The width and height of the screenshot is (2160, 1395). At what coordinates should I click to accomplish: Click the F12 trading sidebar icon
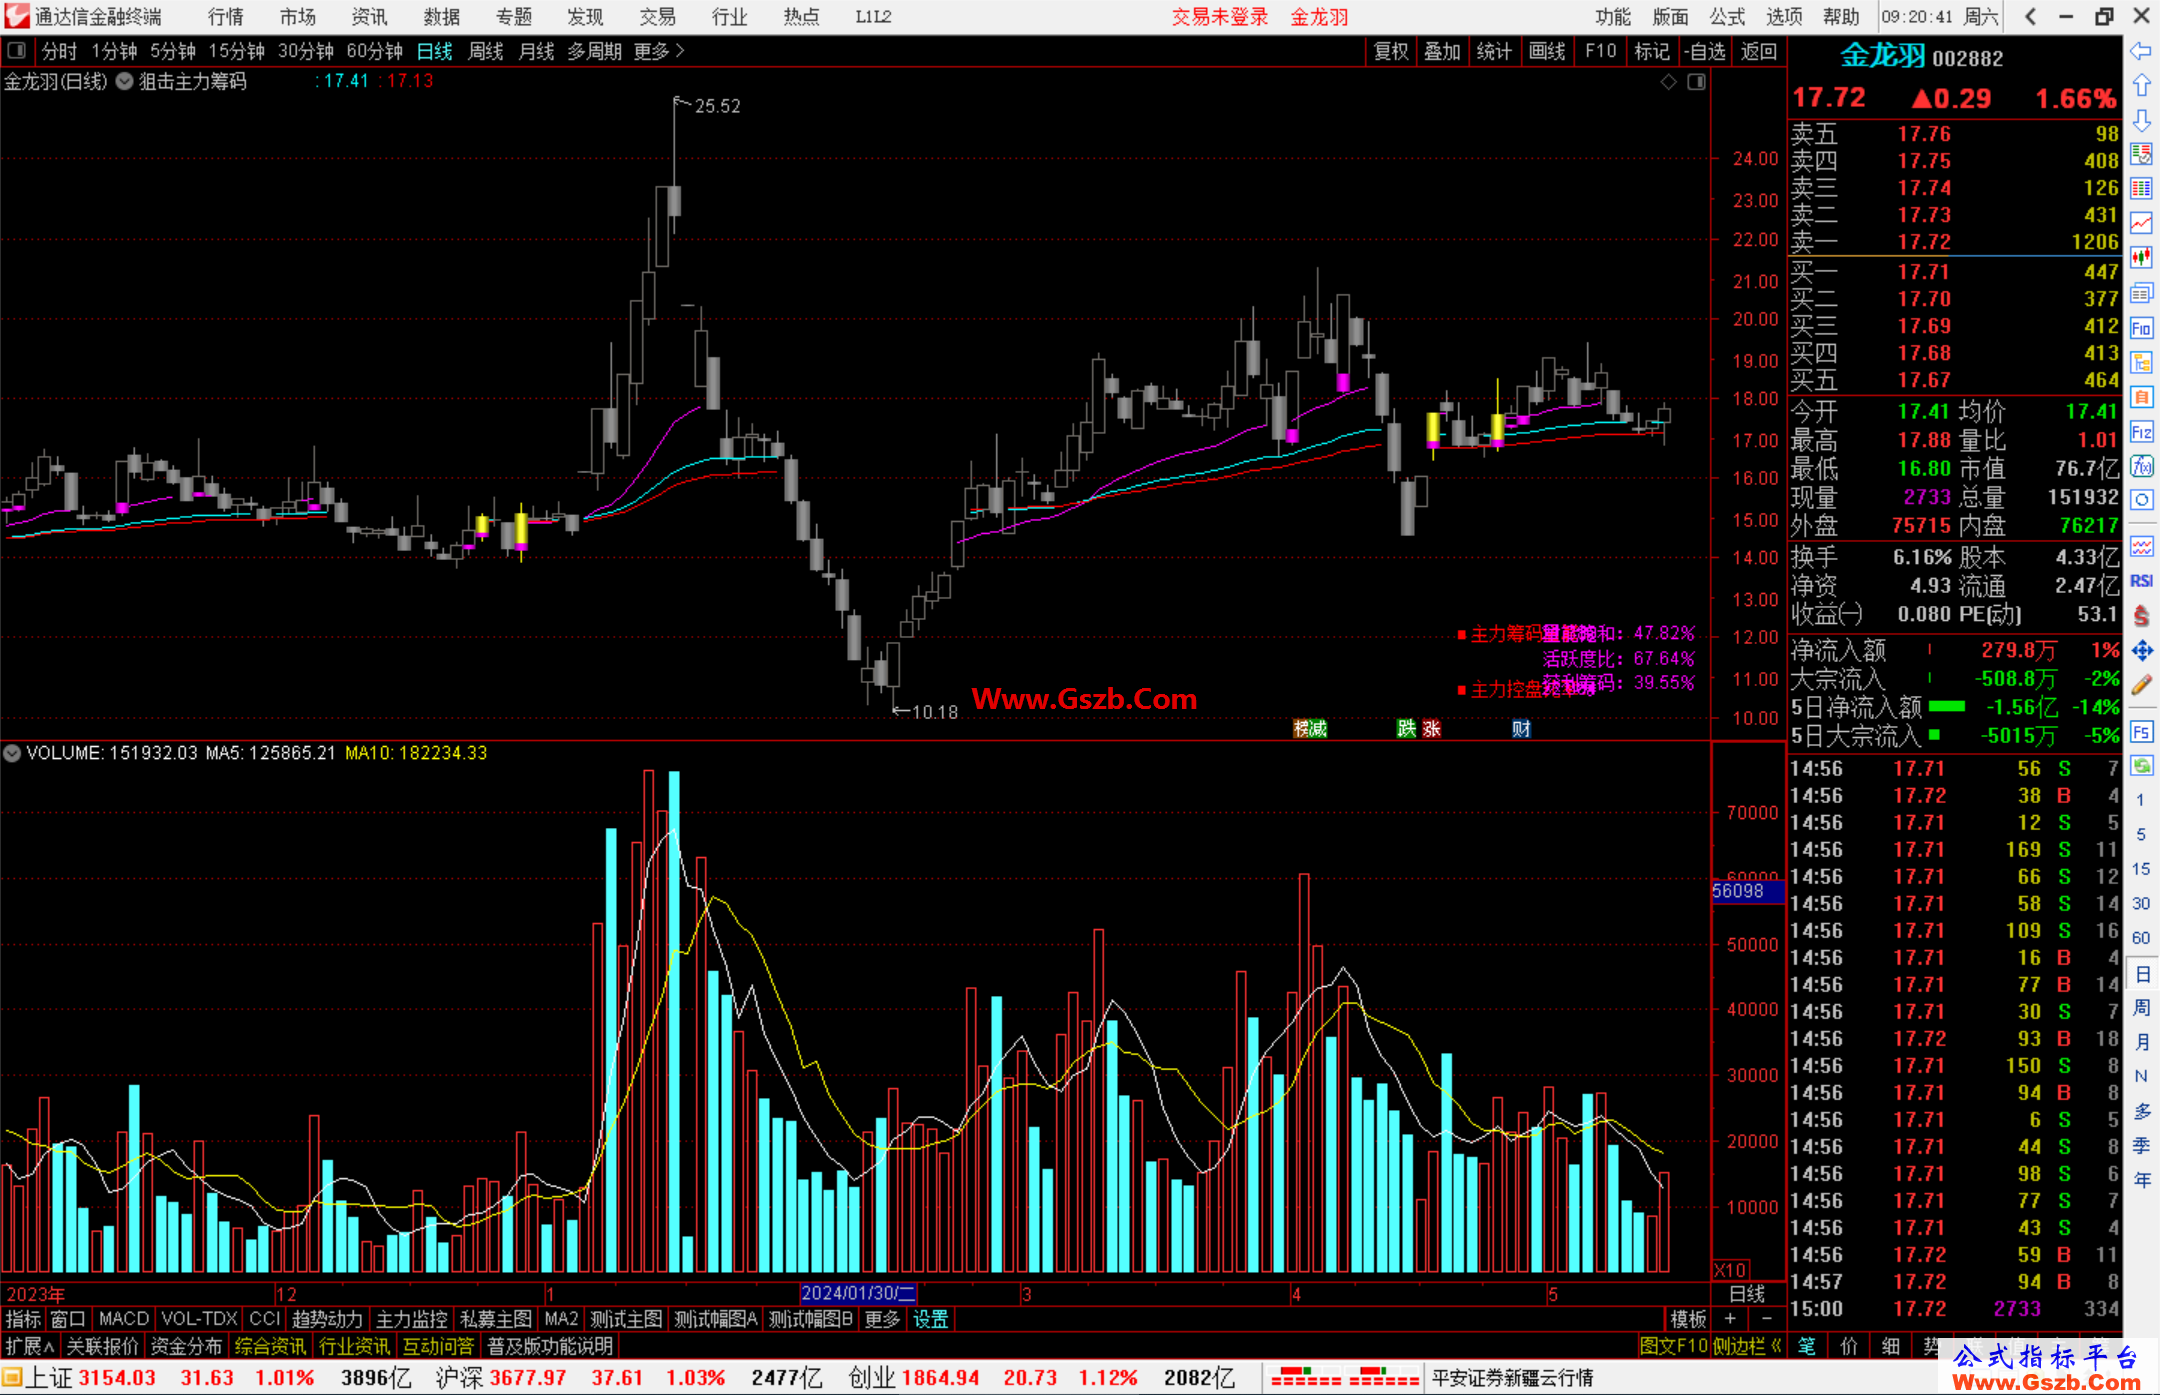(2141, 432)
